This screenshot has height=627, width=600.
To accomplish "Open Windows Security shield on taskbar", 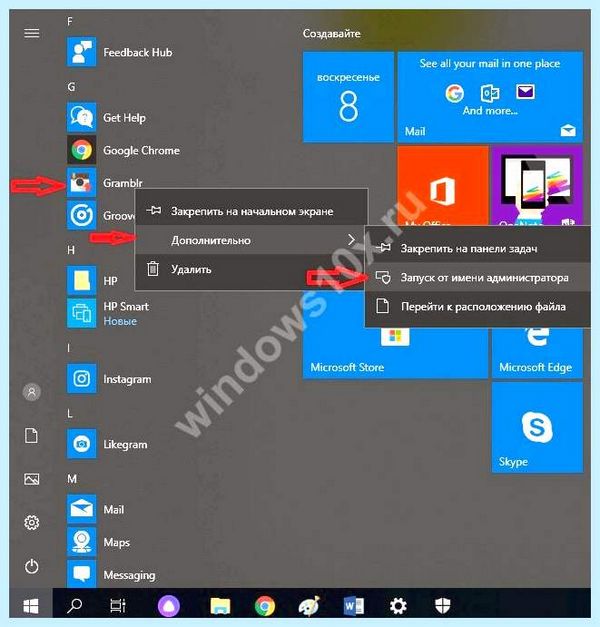I will pos(442,606).
